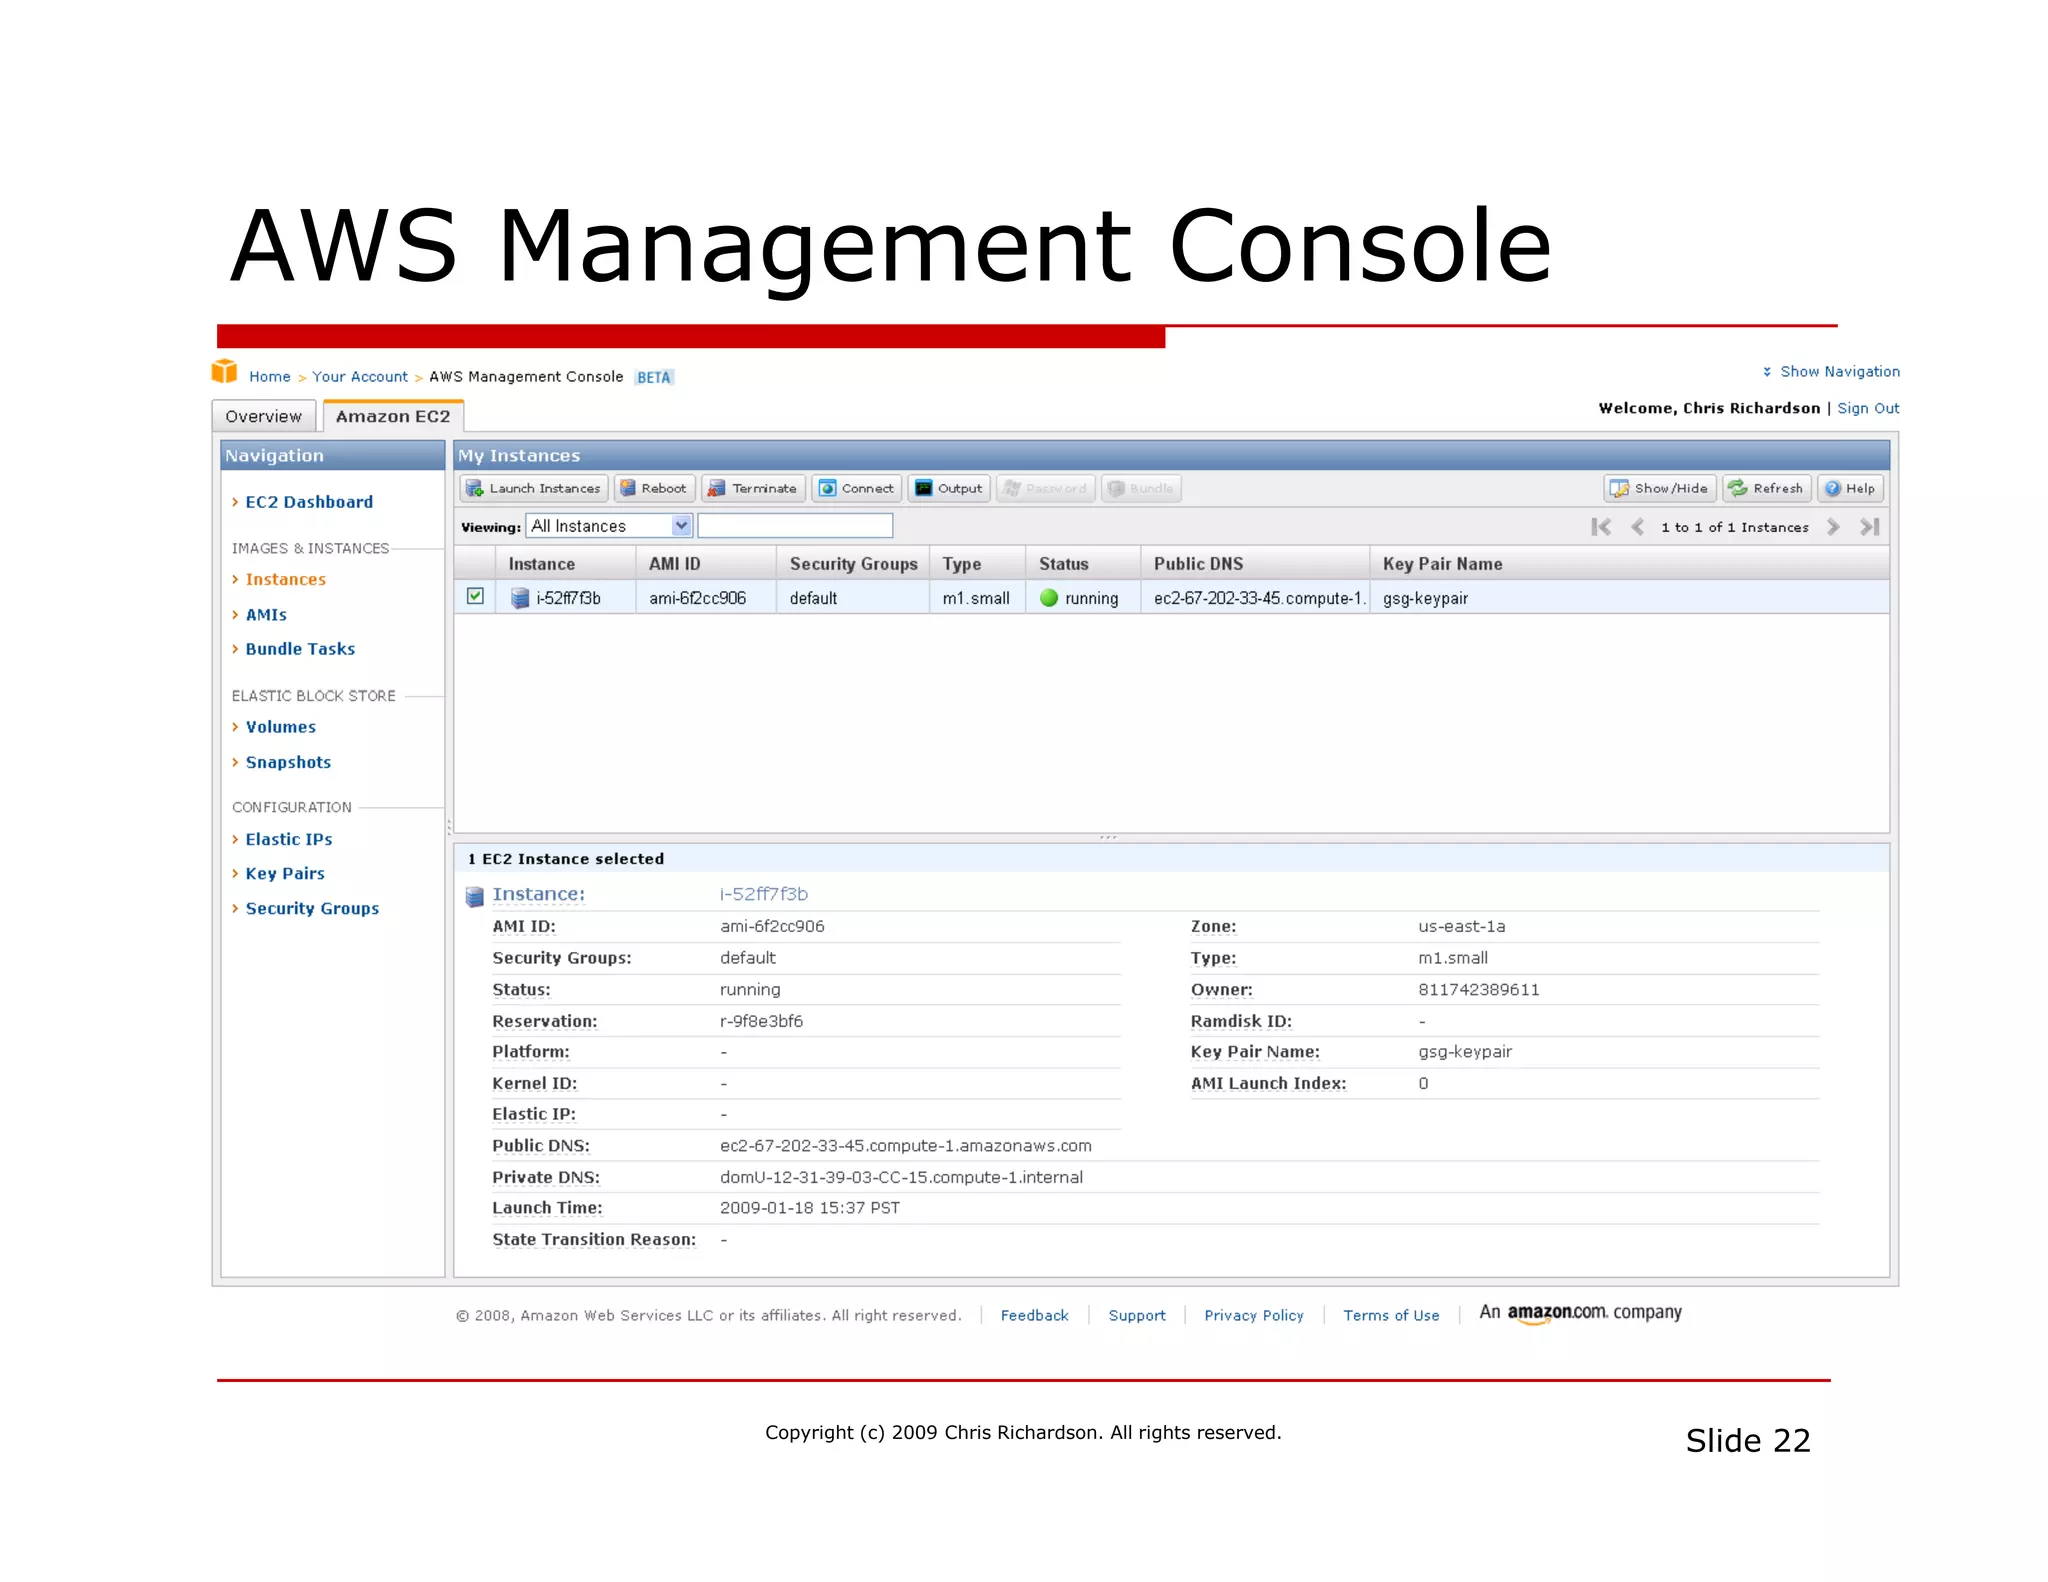Sort by the Instance column header

click(x=565, y=564)
